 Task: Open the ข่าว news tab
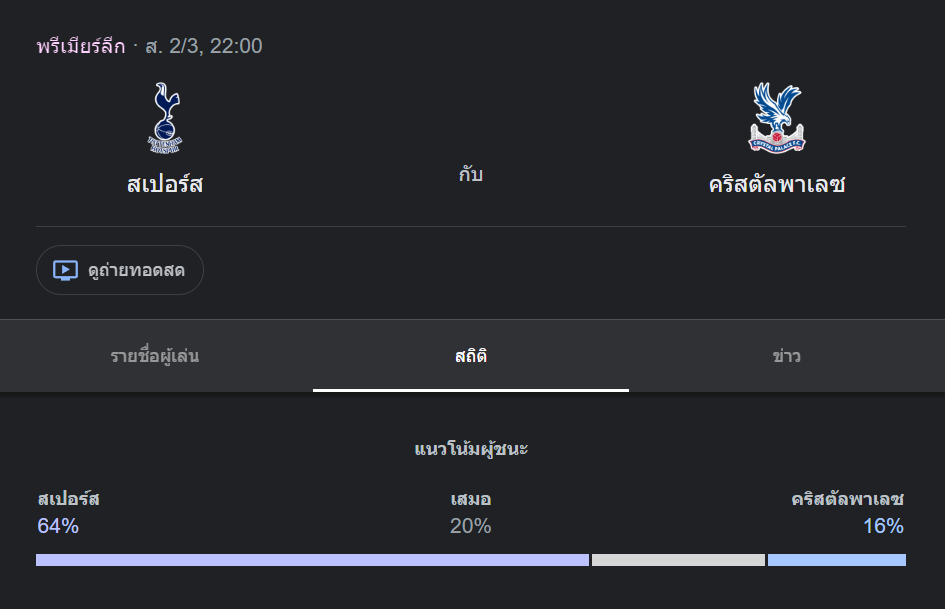(788, 356)
